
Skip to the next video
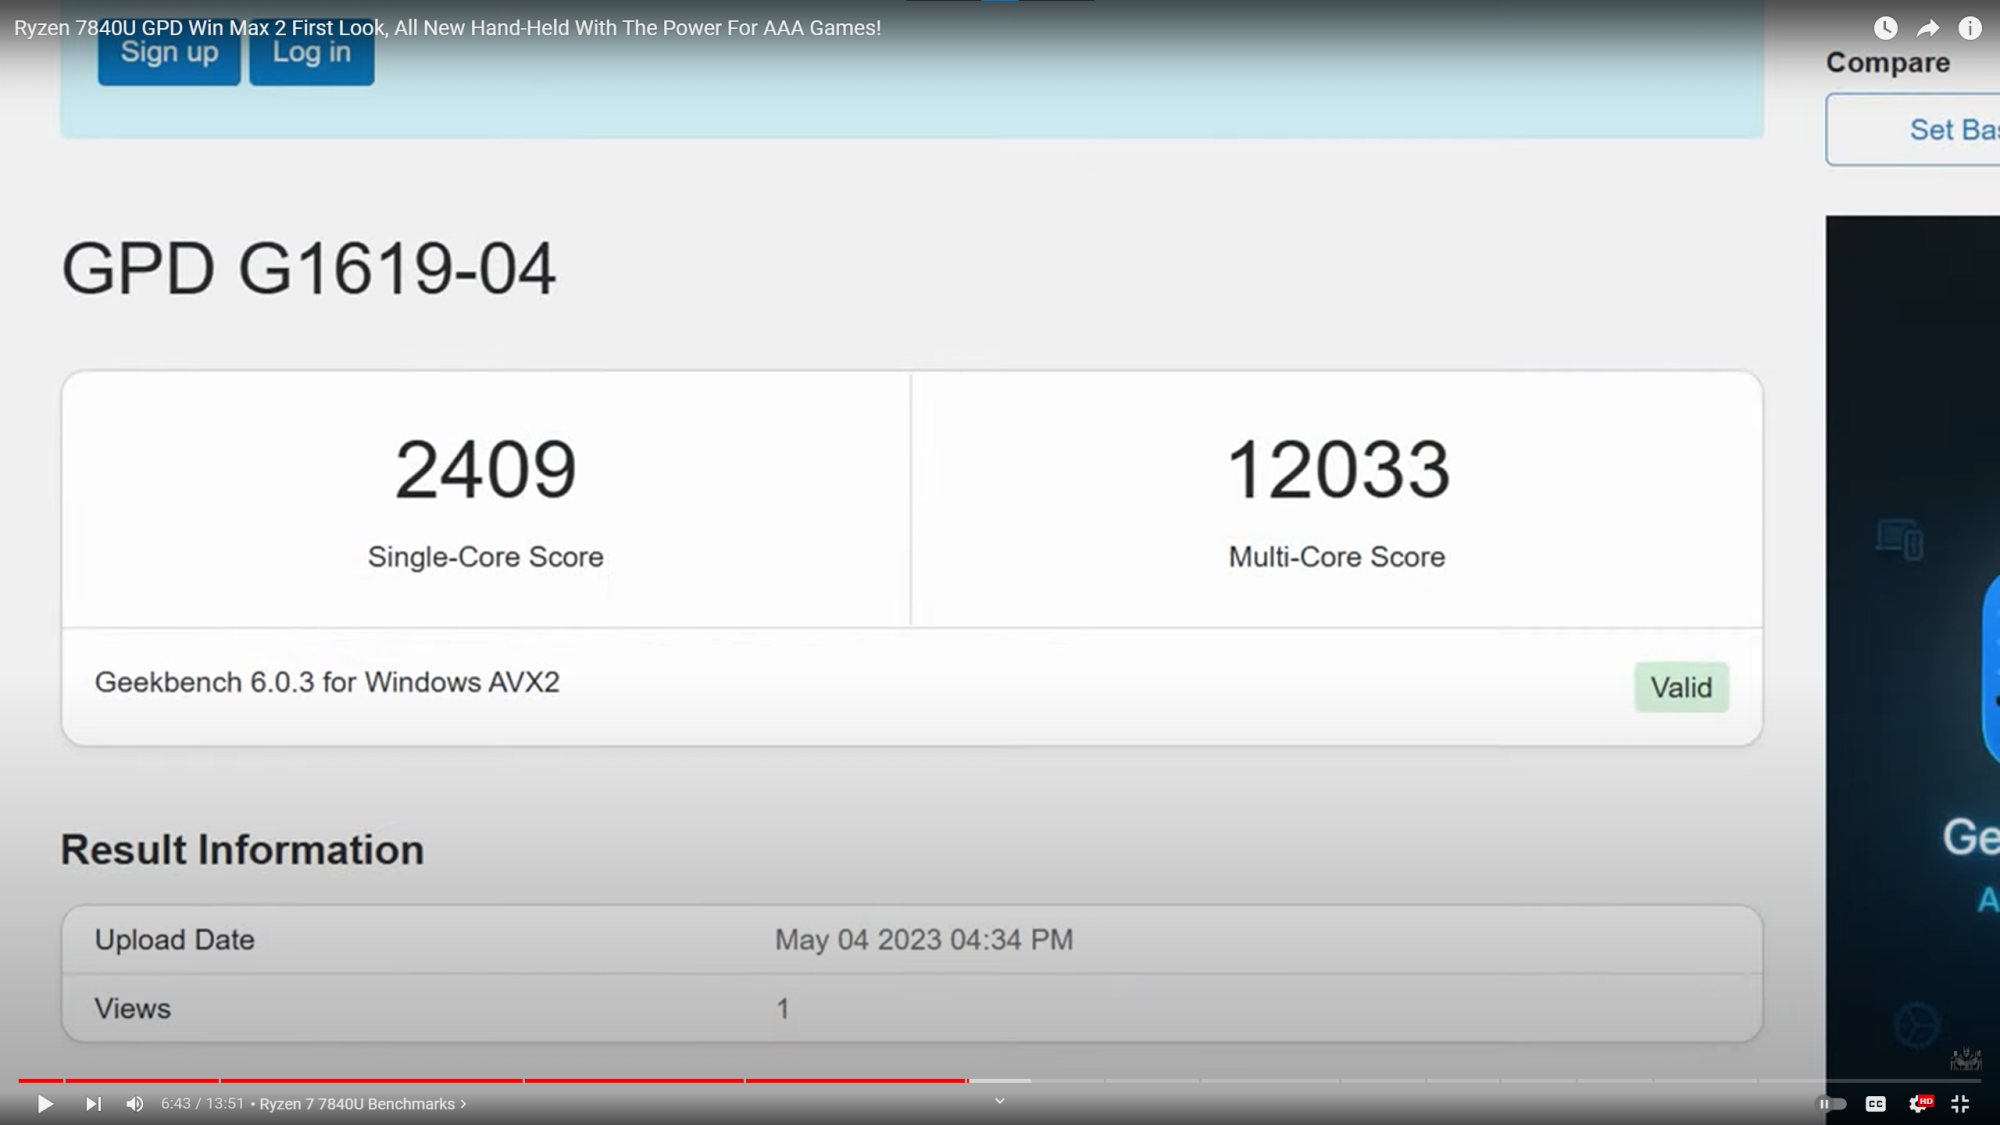pos(93,1104)
